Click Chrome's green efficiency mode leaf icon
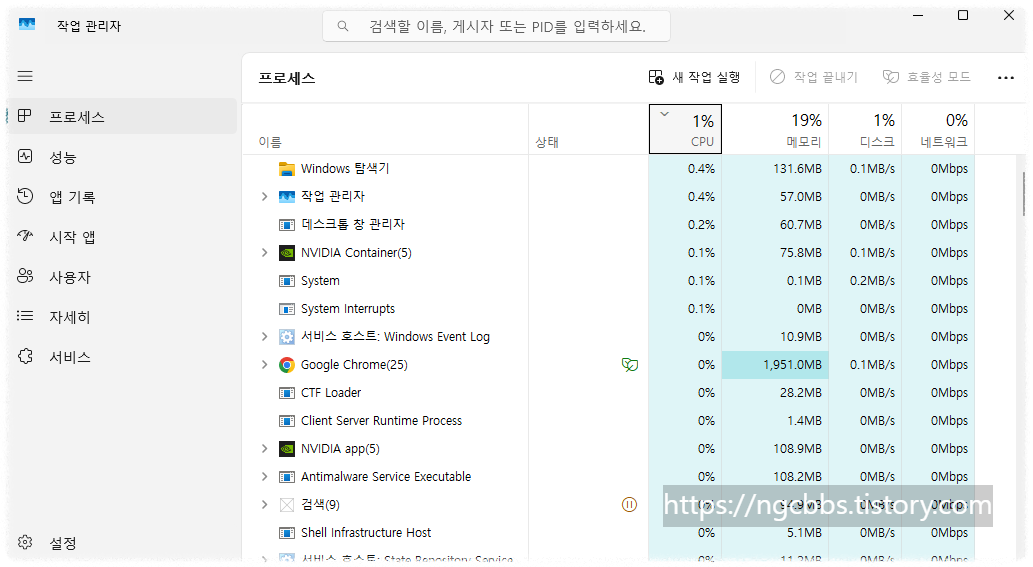This screenshot has width=1033, height=567. coord(630,364)
